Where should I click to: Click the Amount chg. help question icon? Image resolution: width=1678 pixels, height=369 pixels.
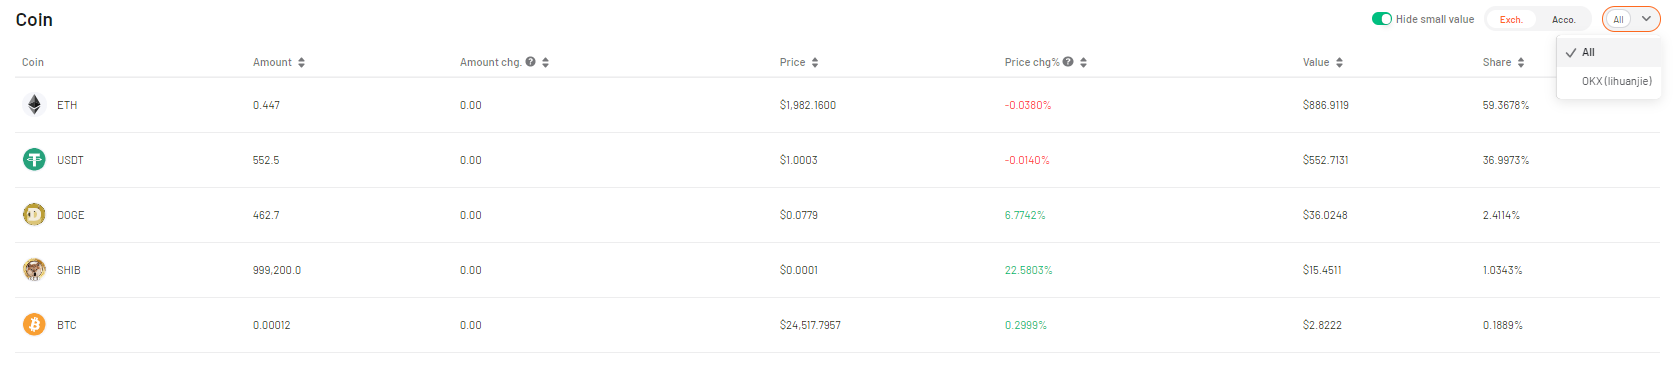point(530,62)
